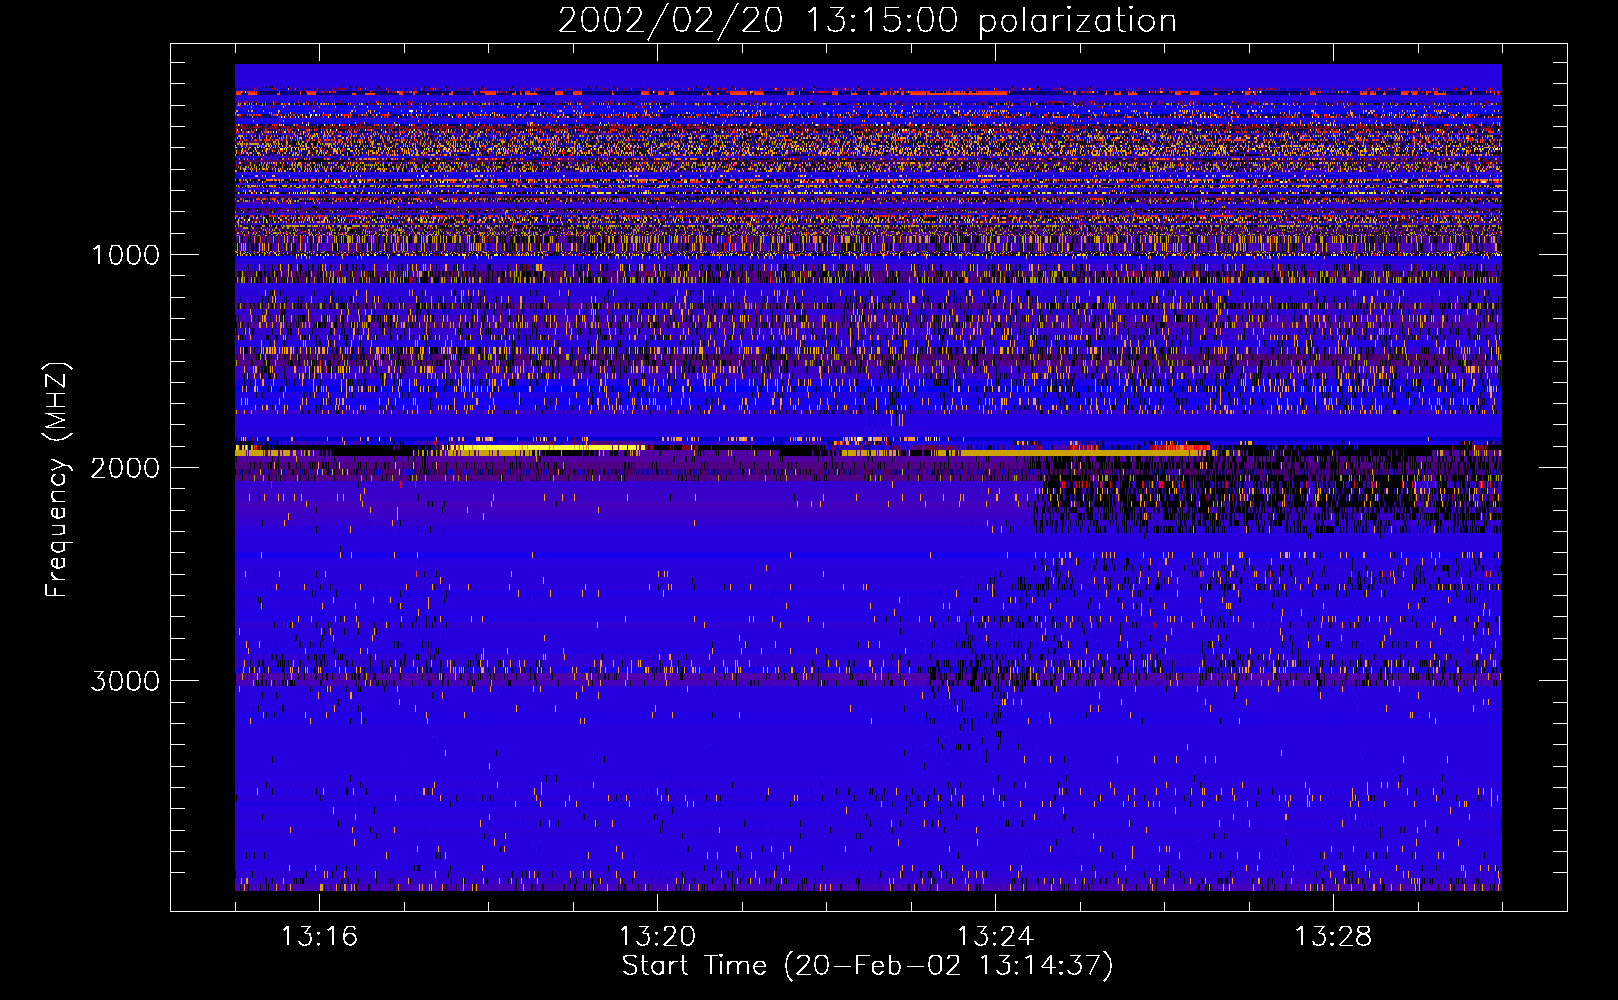Click the 13:24 time axis label

pos(995,937)
